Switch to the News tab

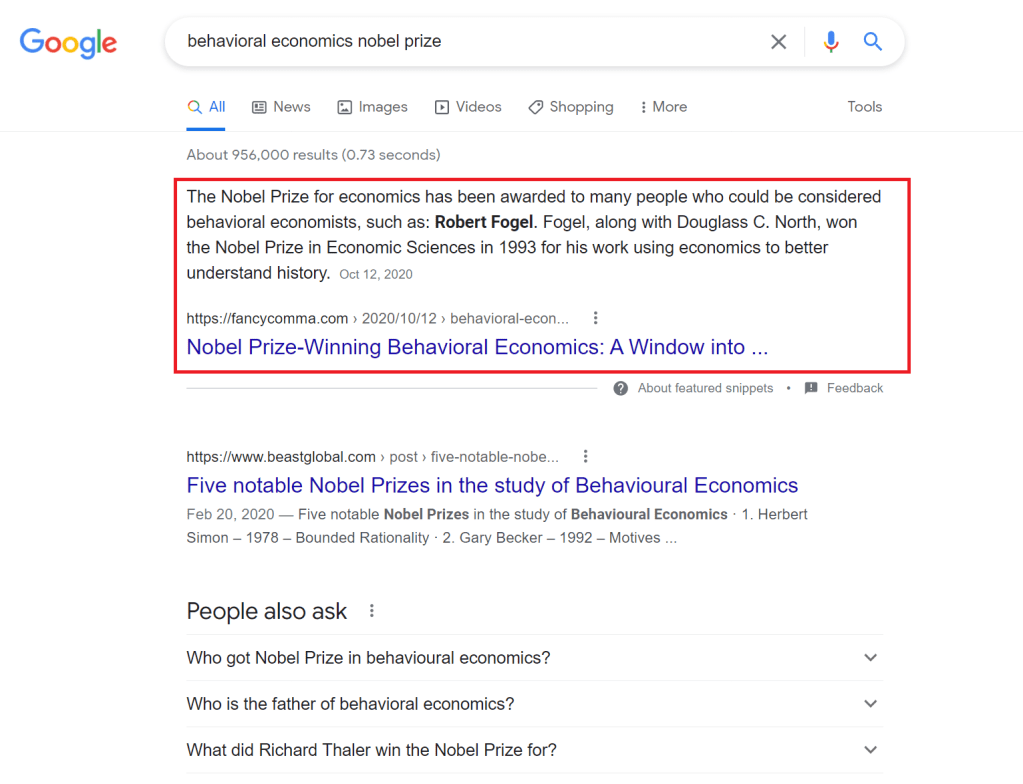[x=281, y=106]
